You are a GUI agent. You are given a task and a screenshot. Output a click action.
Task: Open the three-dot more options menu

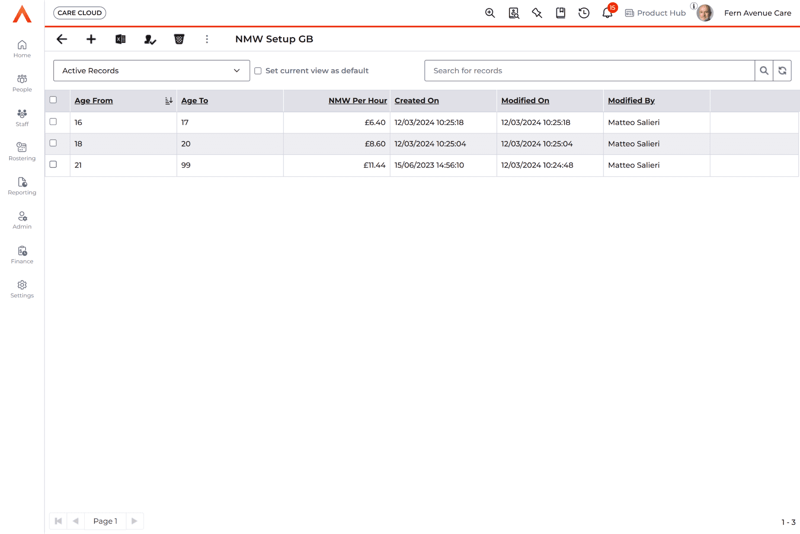tap(207, 39)
